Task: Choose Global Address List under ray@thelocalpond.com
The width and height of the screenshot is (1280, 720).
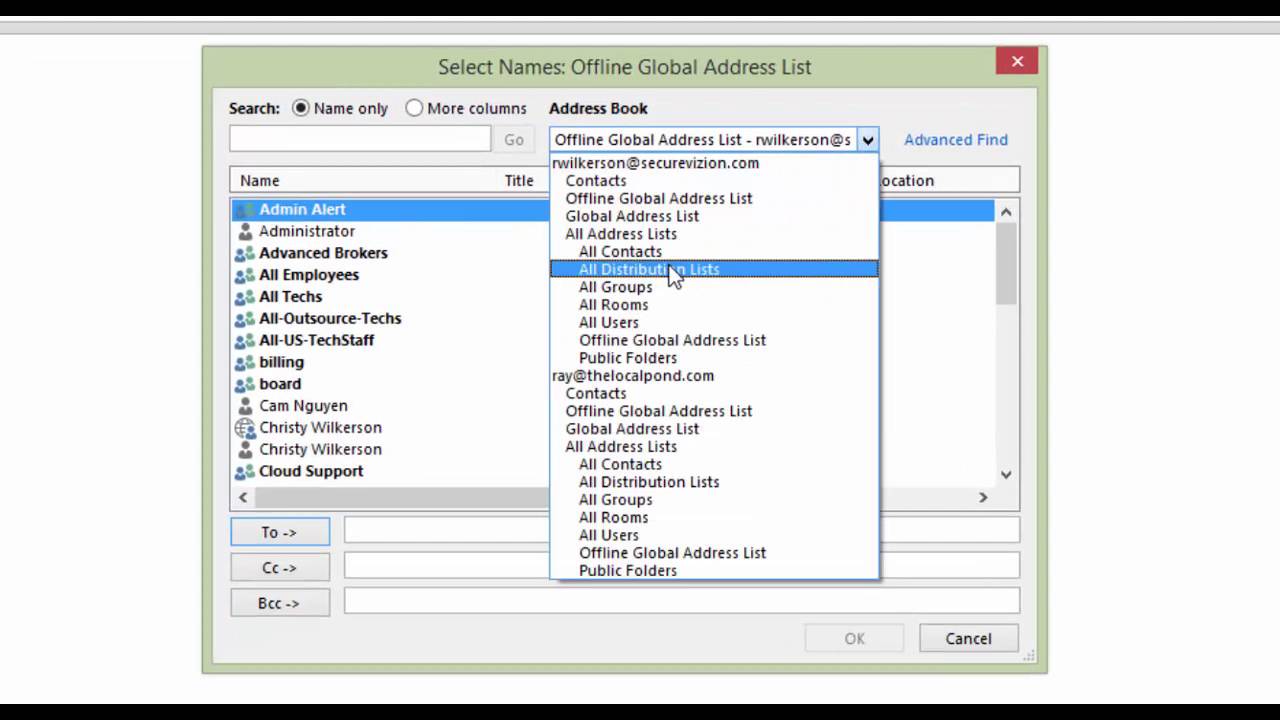Action: click(632, 429)
